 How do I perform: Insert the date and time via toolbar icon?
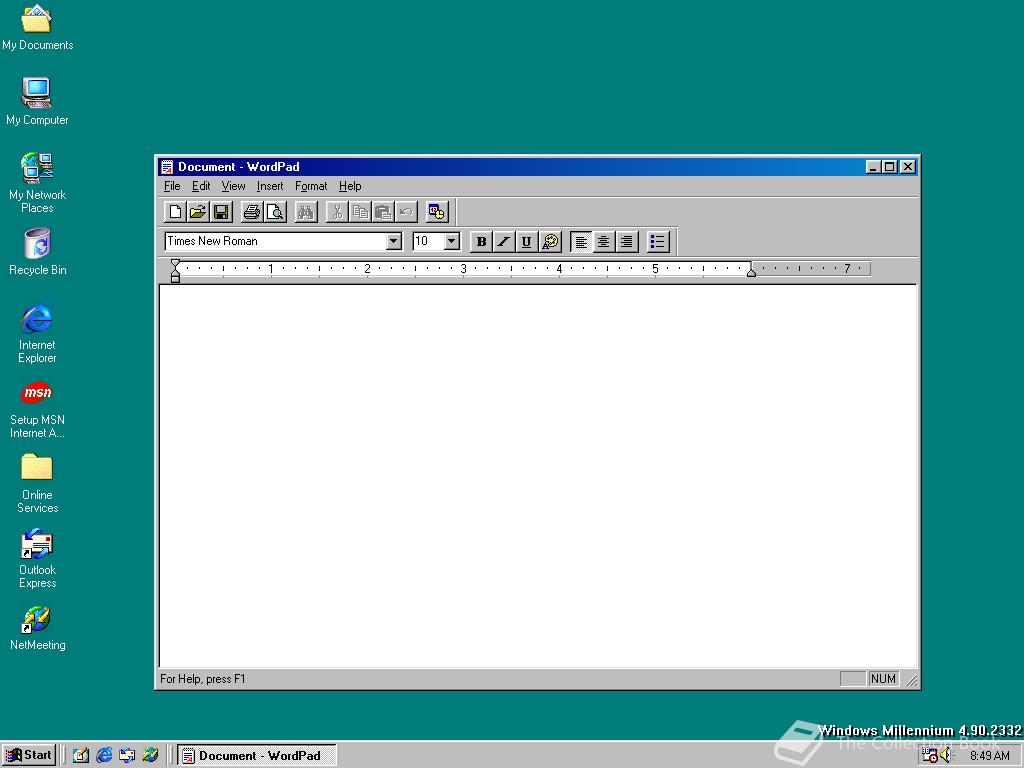[436, 211]
